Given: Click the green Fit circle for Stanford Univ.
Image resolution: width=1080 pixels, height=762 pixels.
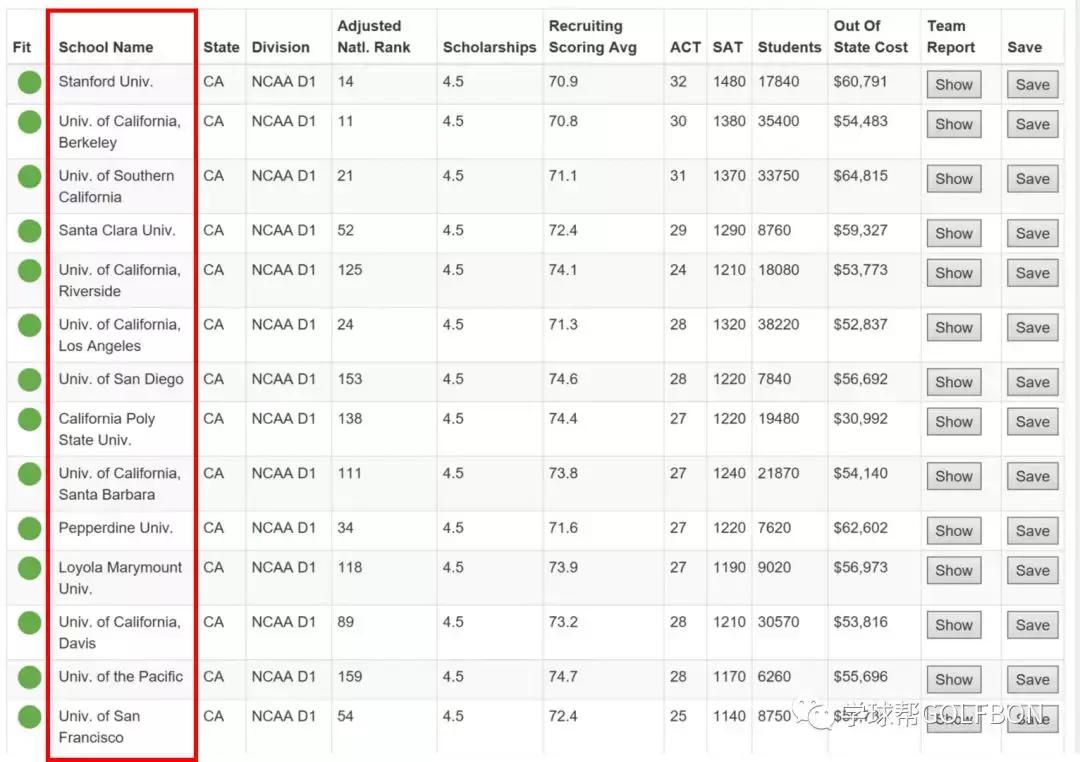Looking at the screenshot, I should click(x=29, y=82).
